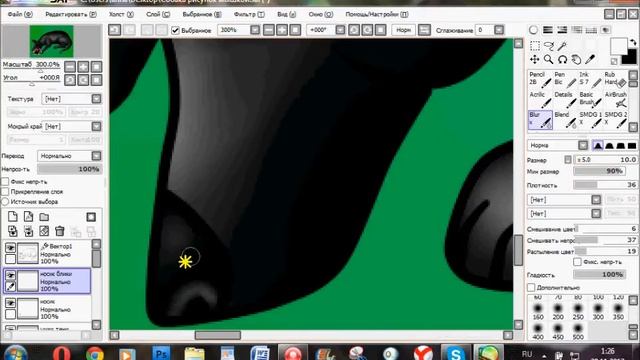Select the rotate canvas tool
This screenshot has width=640, height=360.
pos(562,60)
